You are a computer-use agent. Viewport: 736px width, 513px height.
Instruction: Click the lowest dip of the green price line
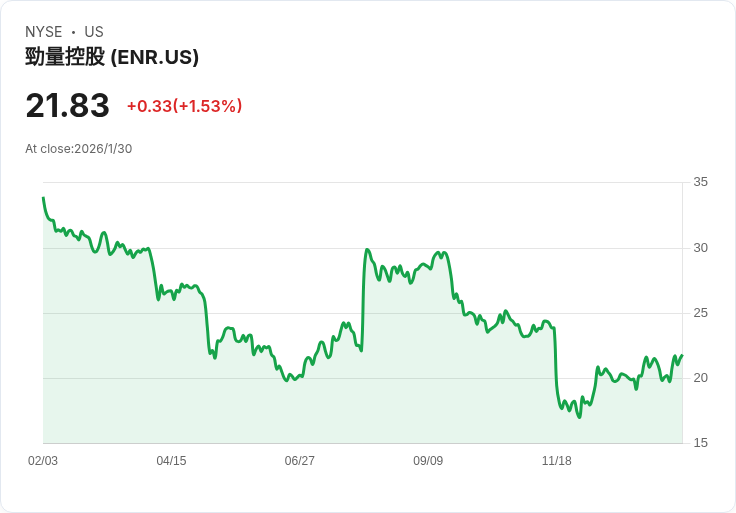point(579,417)
